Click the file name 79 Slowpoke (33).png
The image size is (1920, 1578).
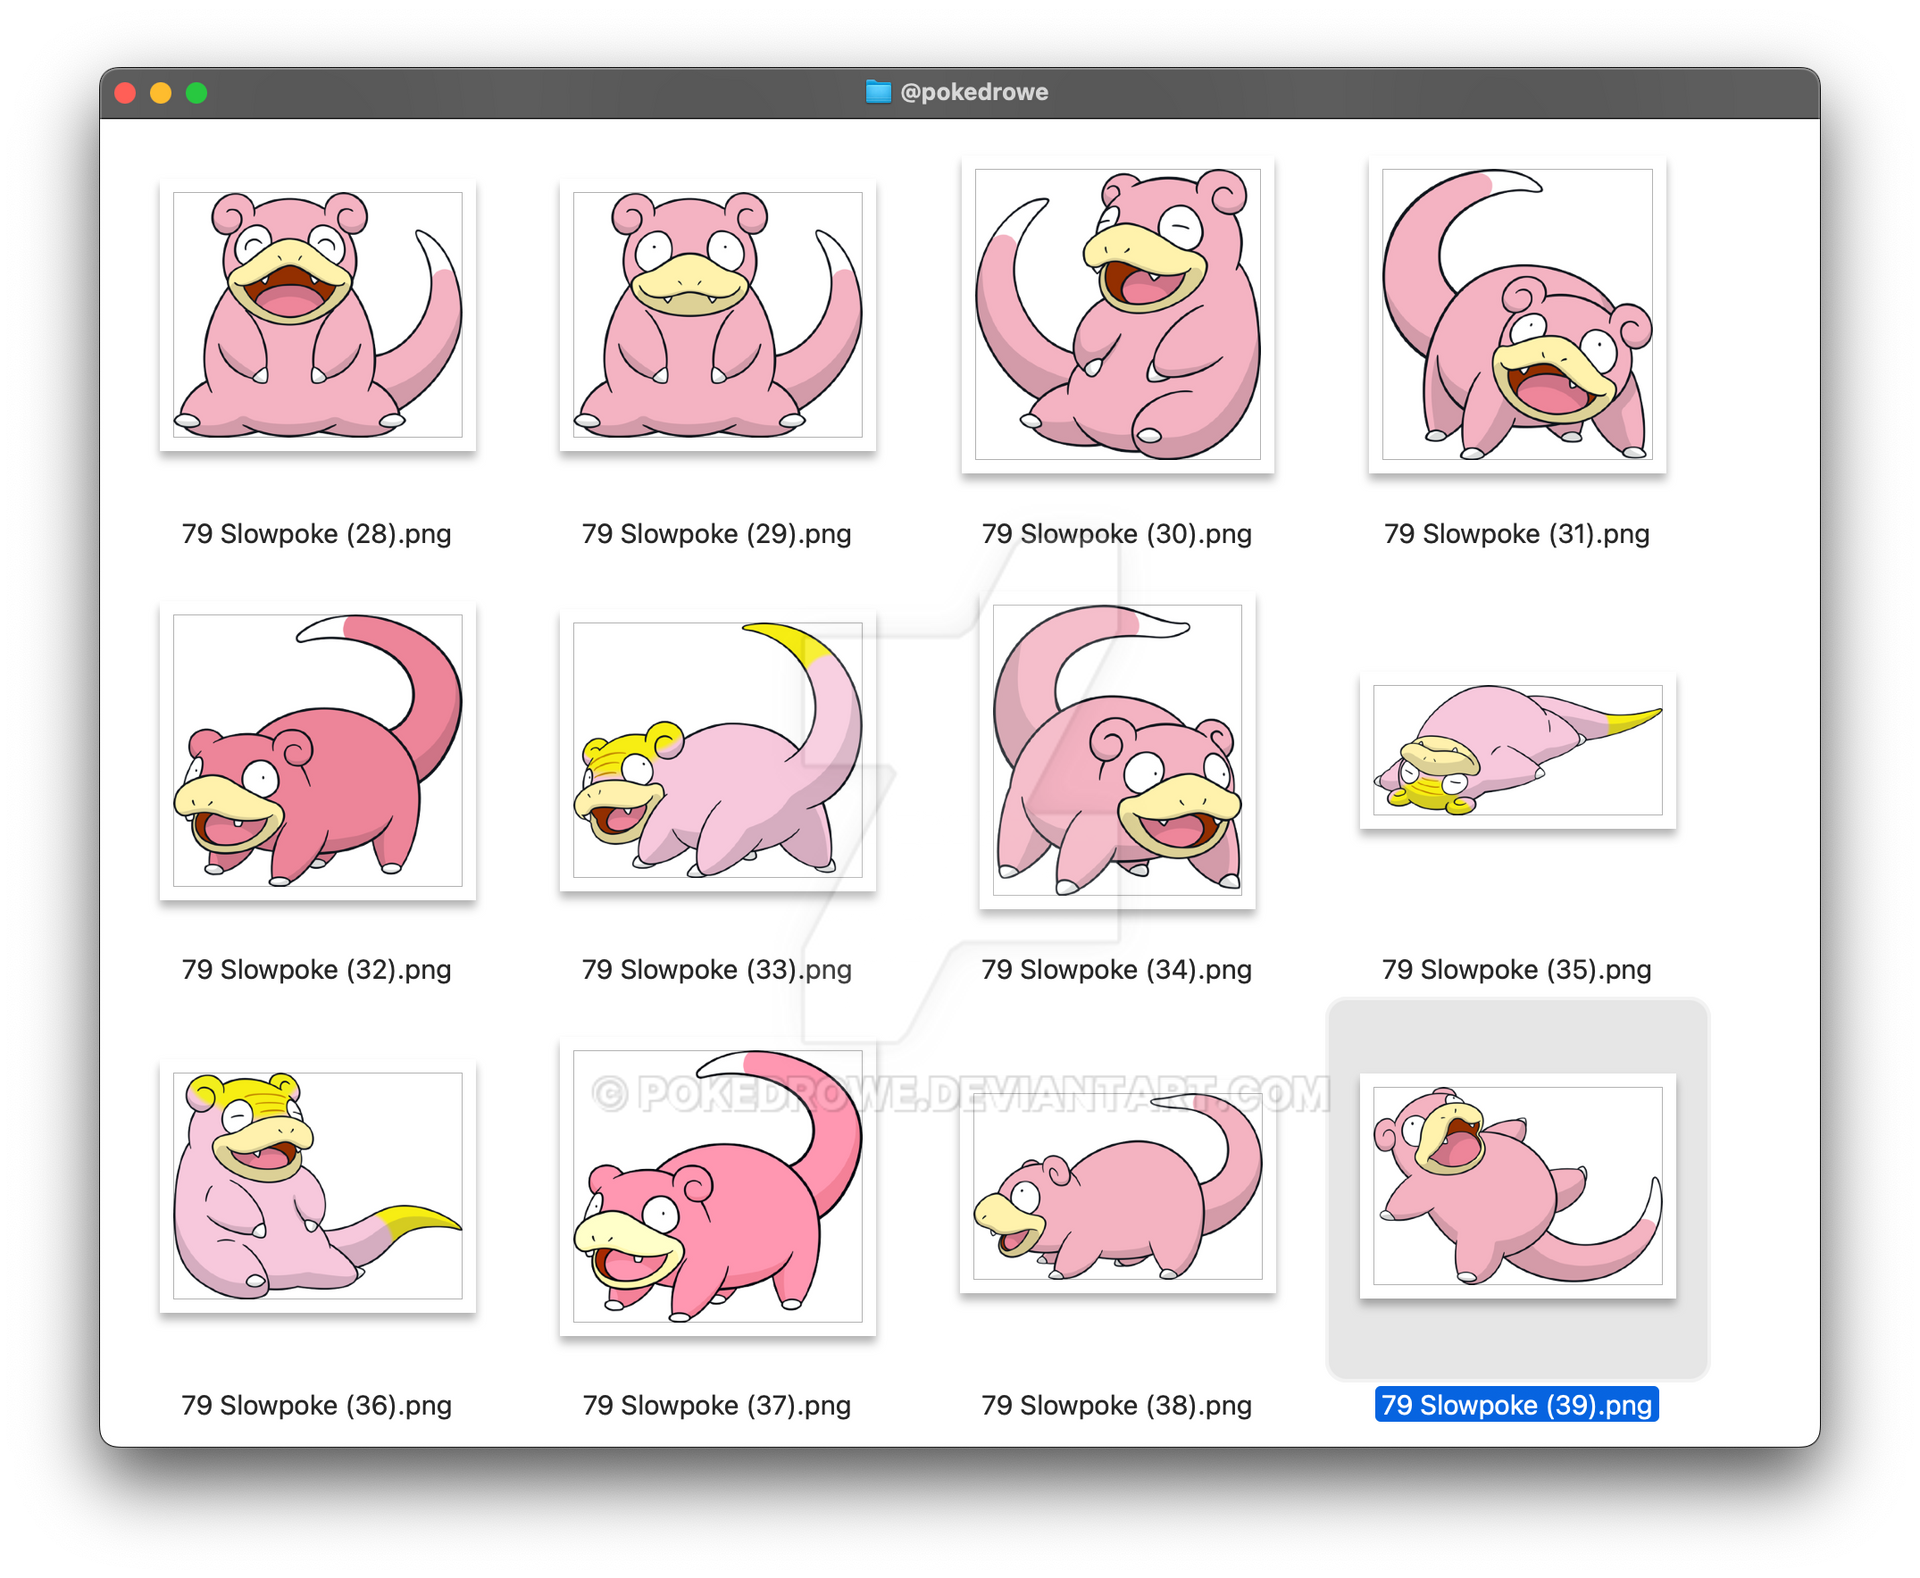pyautogui.click(x=717, y=970)
